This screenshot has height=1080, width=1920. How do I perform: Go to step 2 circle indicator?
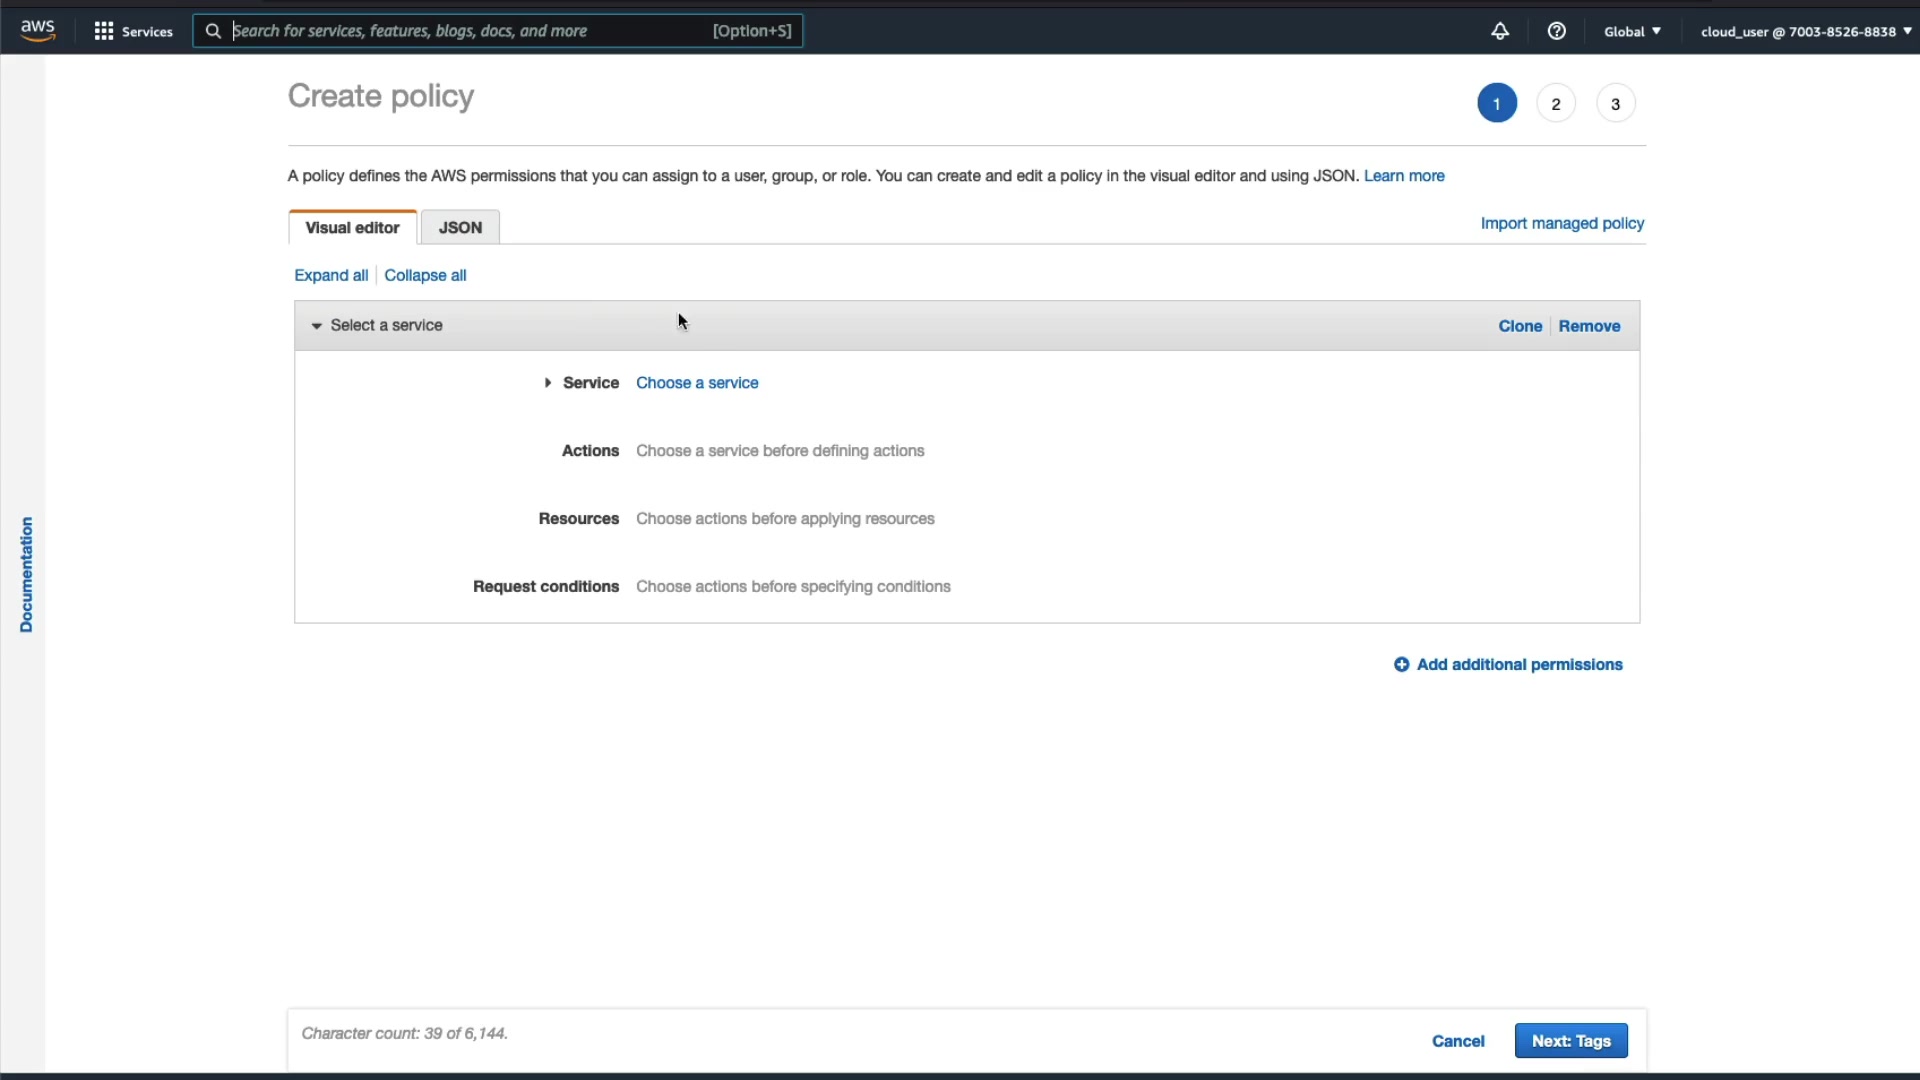coord(1555,104)
